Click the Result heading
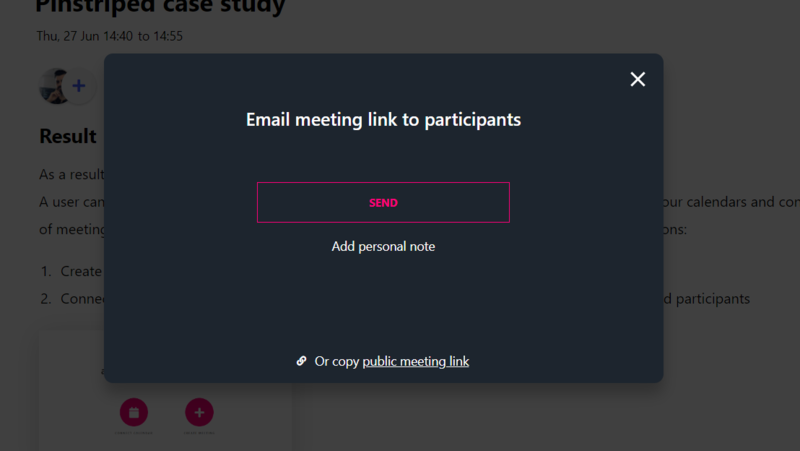The height and width of the screenshot is (451, 800). [x=68, y=136]
